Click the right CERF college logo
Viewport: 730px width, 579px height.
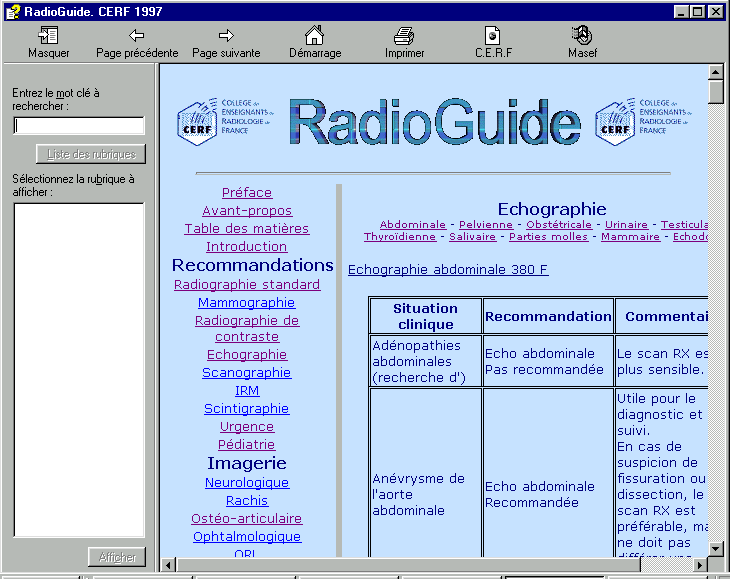[643, 121]
